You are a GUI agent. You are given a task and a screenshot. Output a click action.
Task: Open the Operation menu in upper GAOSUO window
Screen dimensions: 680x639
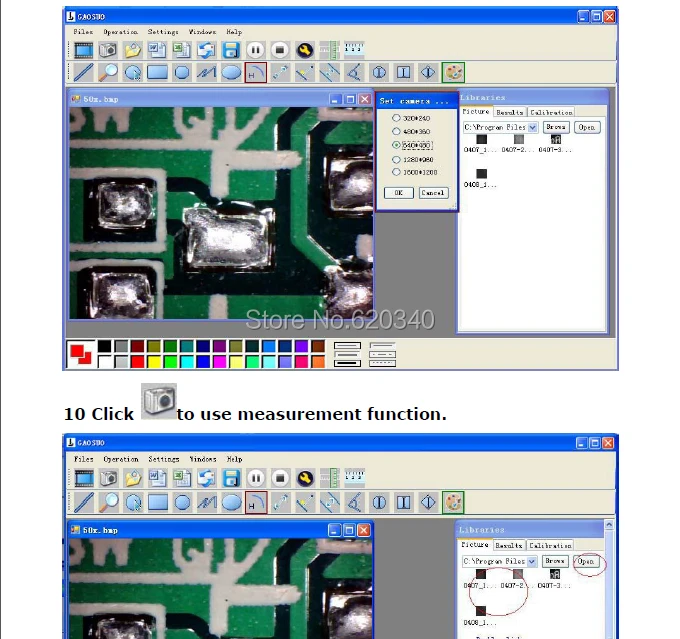(x=121, y=32)
